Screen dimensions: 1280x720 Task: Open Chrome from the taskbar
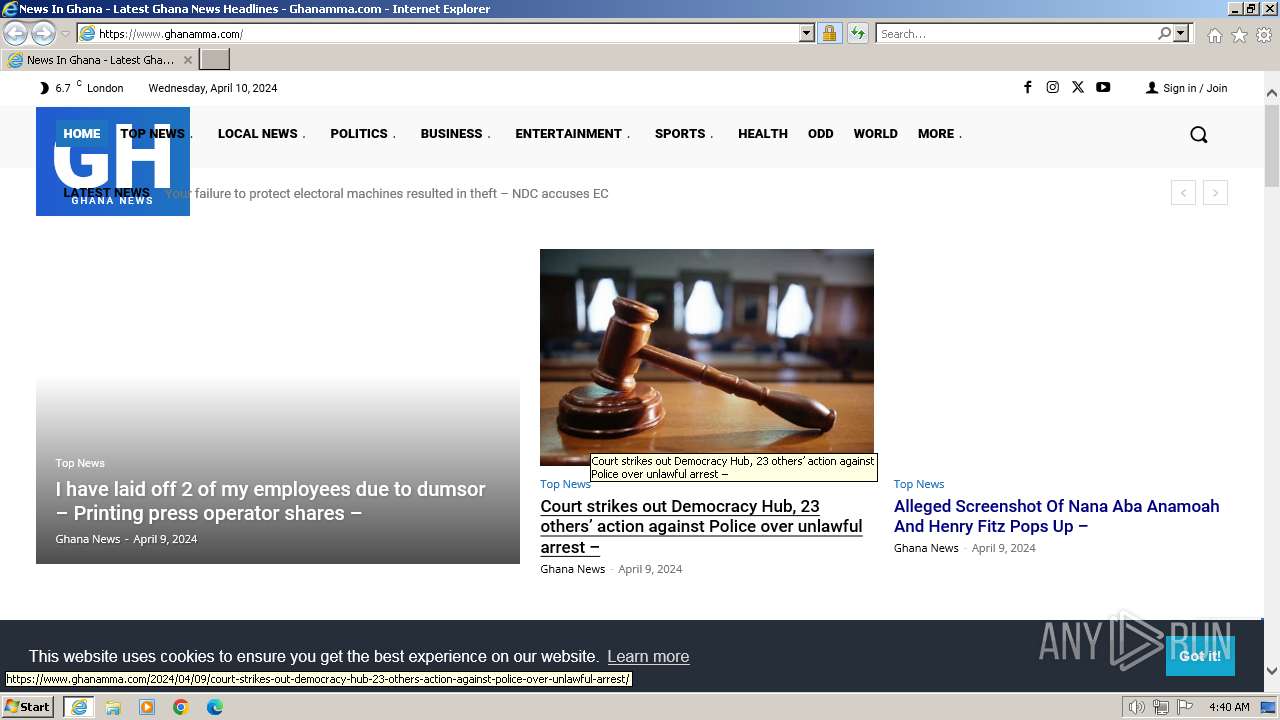pos(181,707)
